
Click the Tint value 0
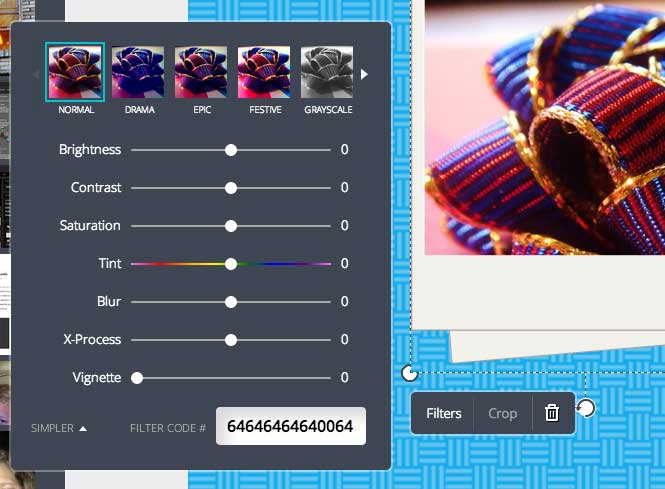pyautogui.click(x=344, y=263)
